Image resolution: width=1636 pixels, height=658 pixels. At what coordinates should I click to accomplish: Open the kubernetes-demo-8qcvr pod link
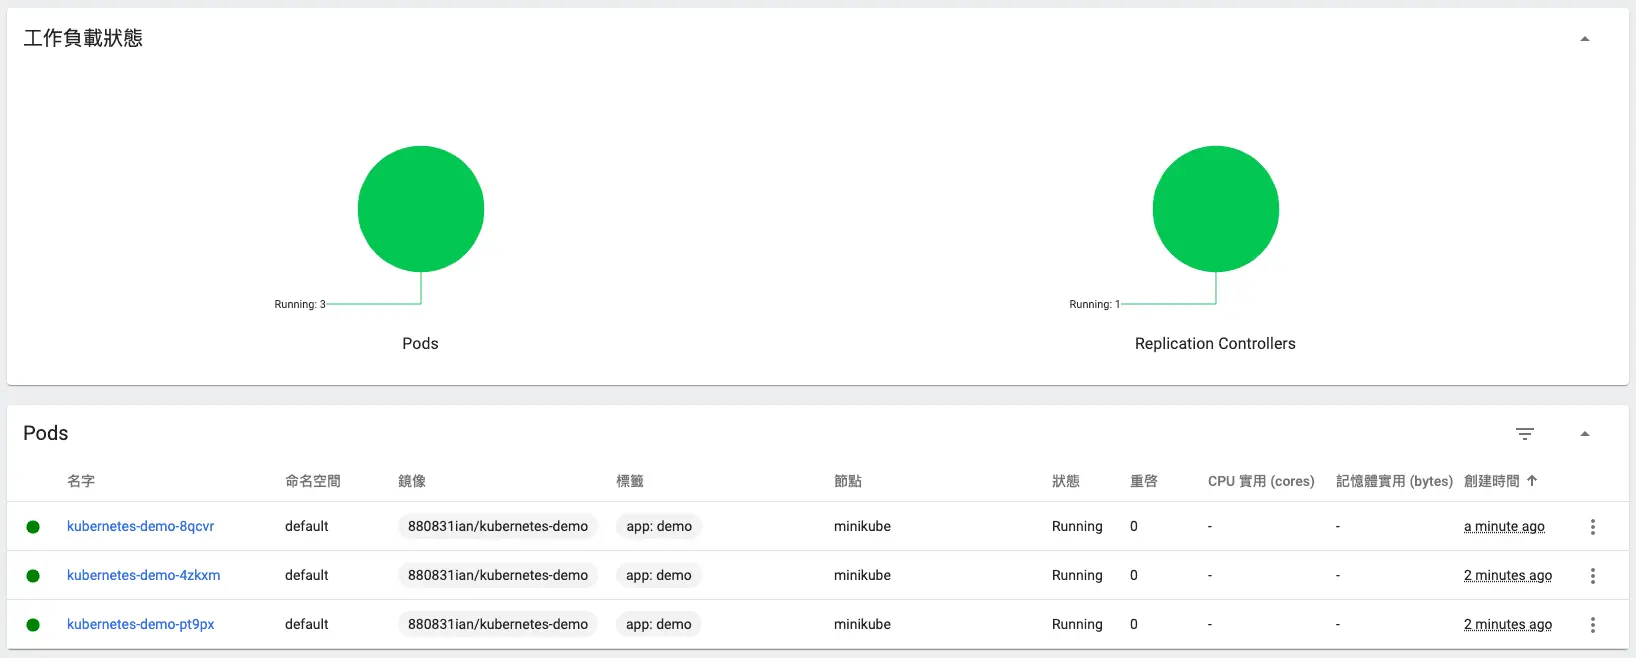(140, 526)
